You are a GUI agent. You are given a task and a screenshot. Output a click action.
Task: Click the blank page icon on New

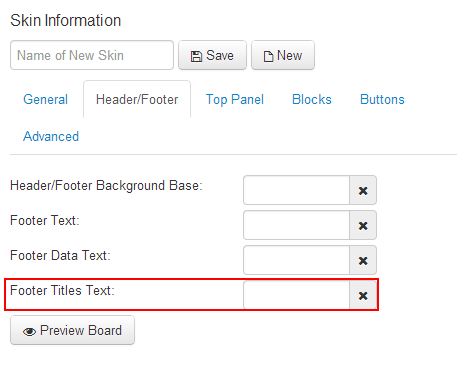[268, 56]
